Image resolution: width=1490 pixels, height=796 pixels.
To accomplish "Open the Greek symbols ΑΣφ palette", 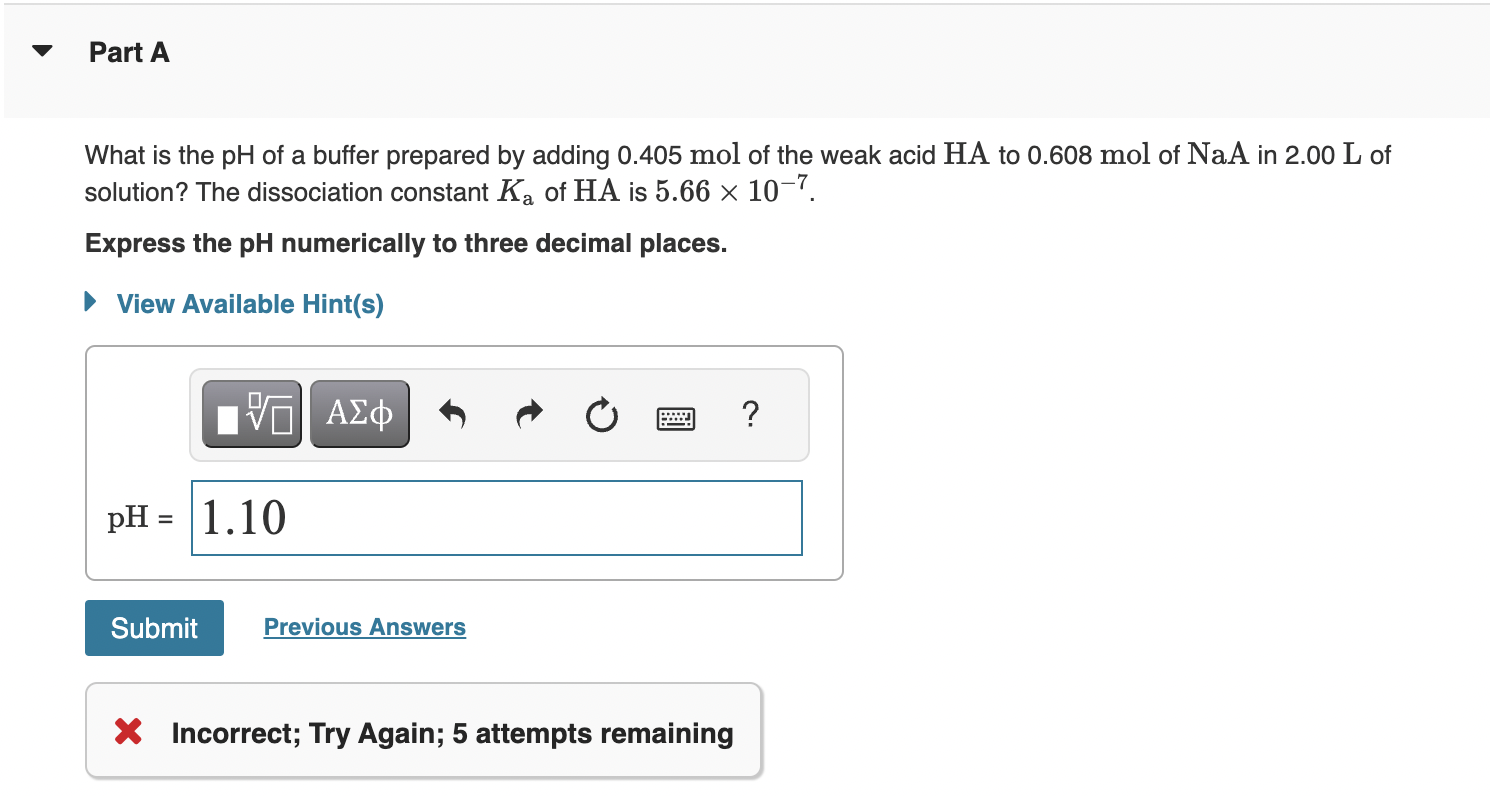I will click(x=359, y=412).
